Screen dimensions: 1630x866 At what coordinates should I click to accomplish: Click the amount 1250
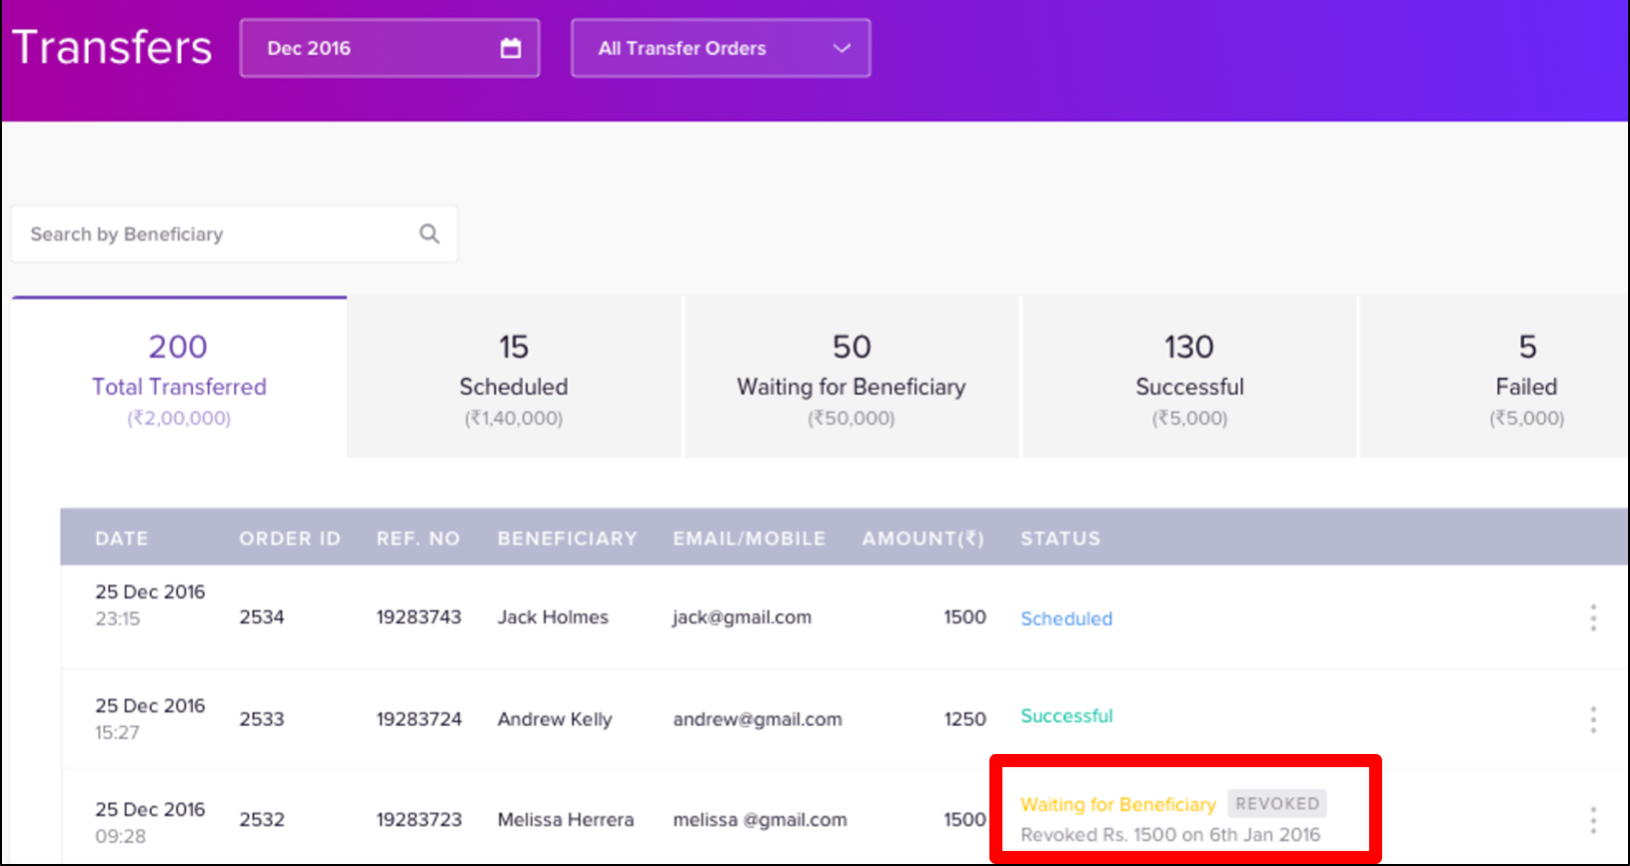(x=965, y=719)
